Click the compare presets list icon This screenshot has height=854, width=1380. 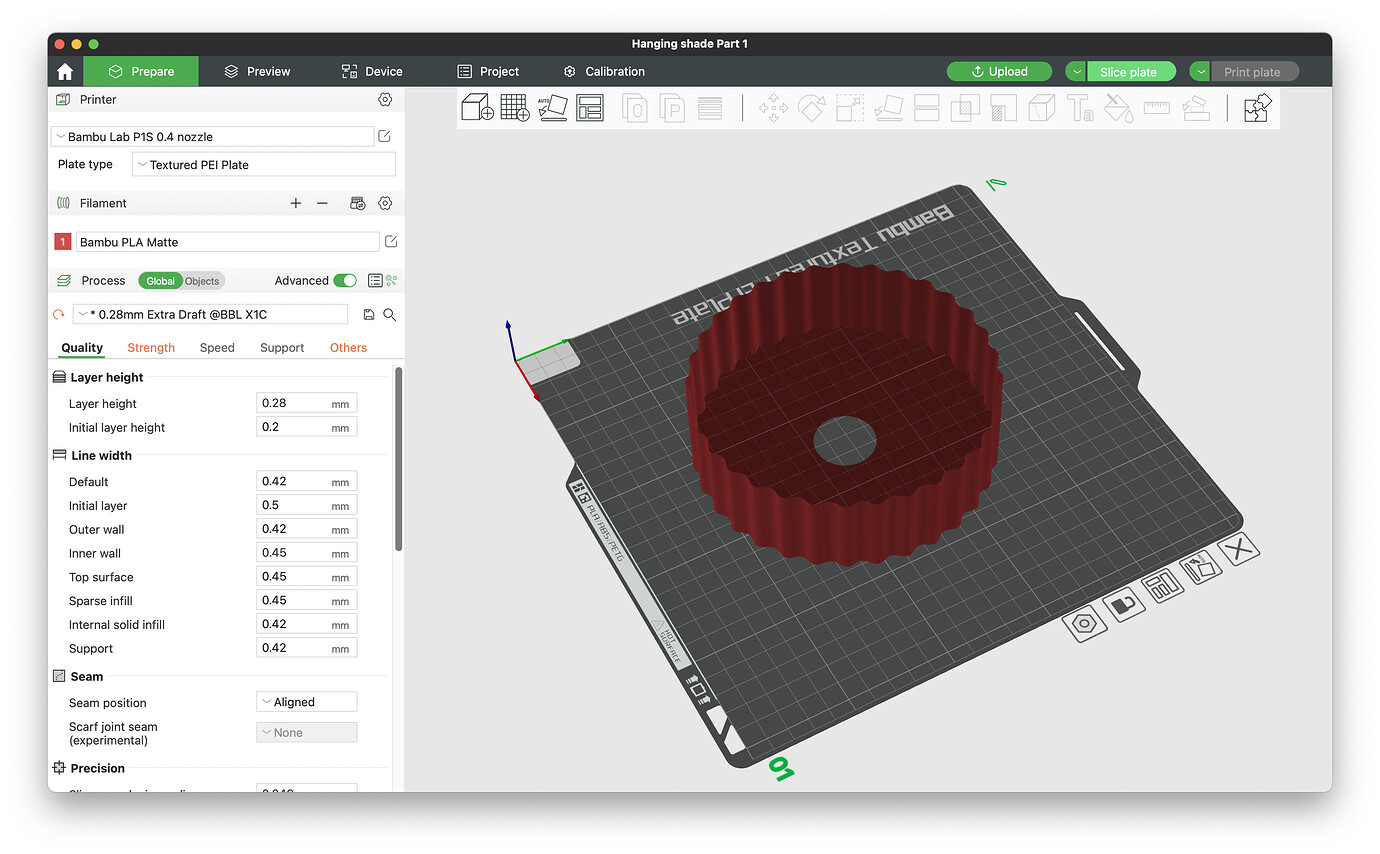375,281
